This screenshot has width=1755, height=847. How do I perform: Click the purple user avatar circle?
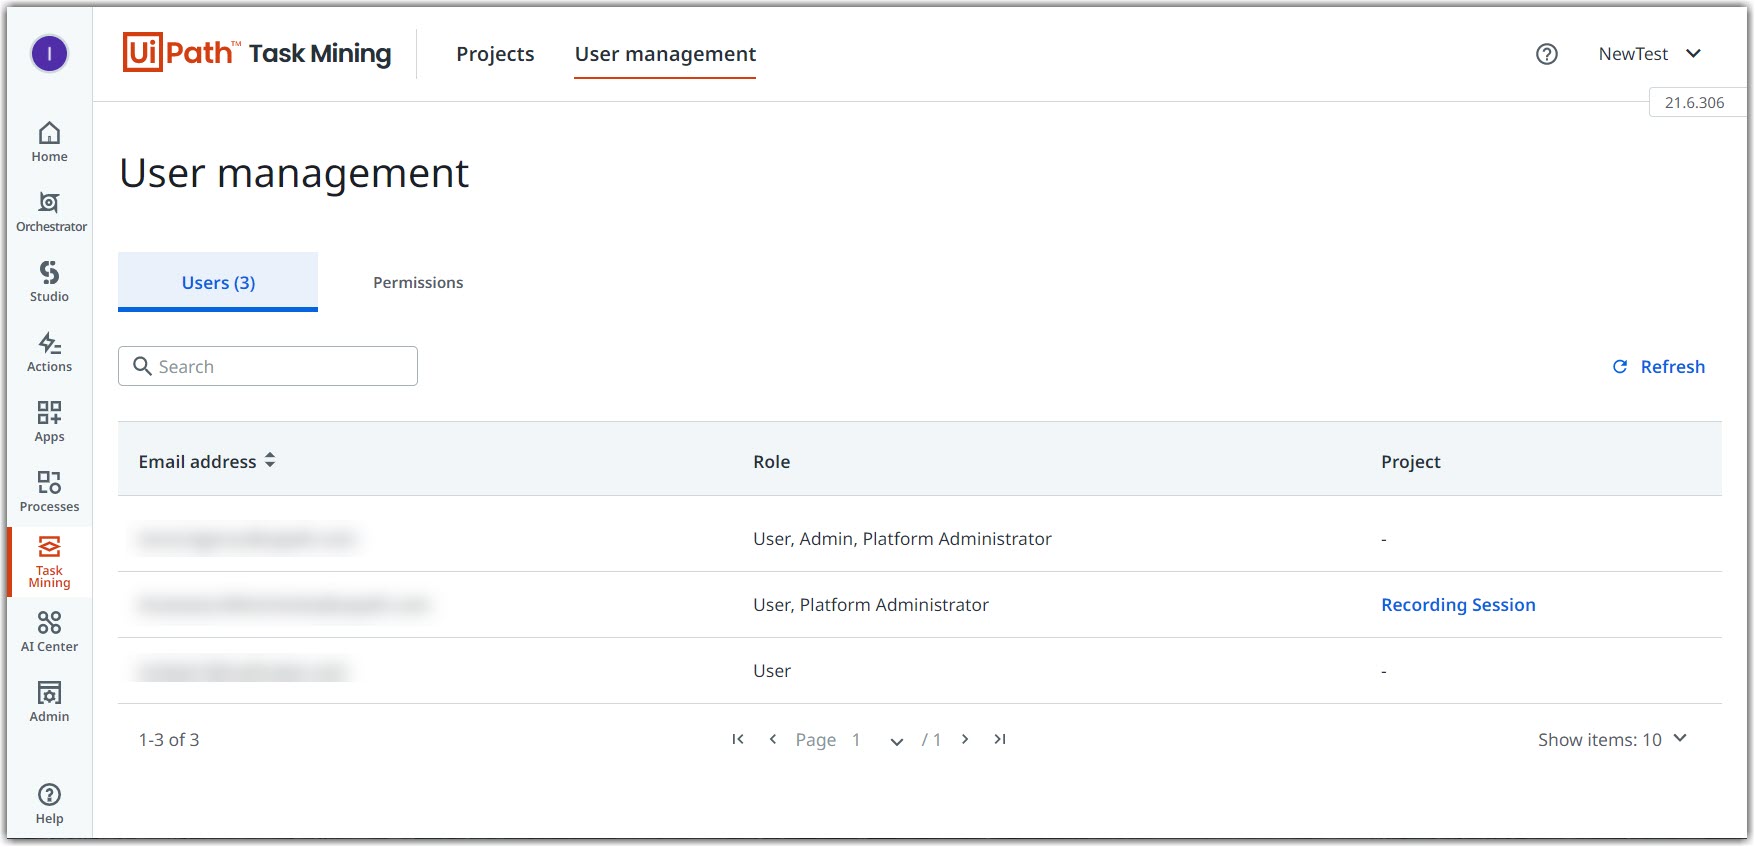[x=49, y=53]
